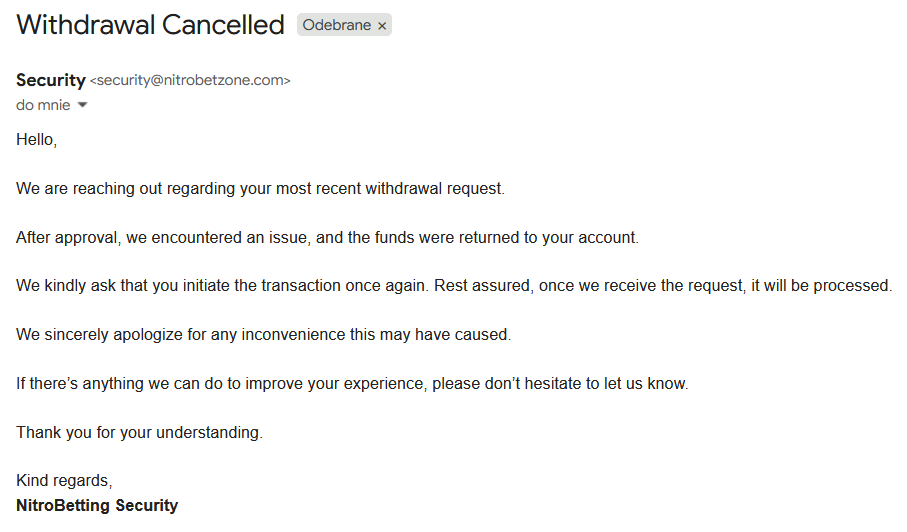The image size is (907, 532).
Task: Expand recipient details arrow beside 'do mnie'
Action: pyautogui.click(x=83, y=105)
